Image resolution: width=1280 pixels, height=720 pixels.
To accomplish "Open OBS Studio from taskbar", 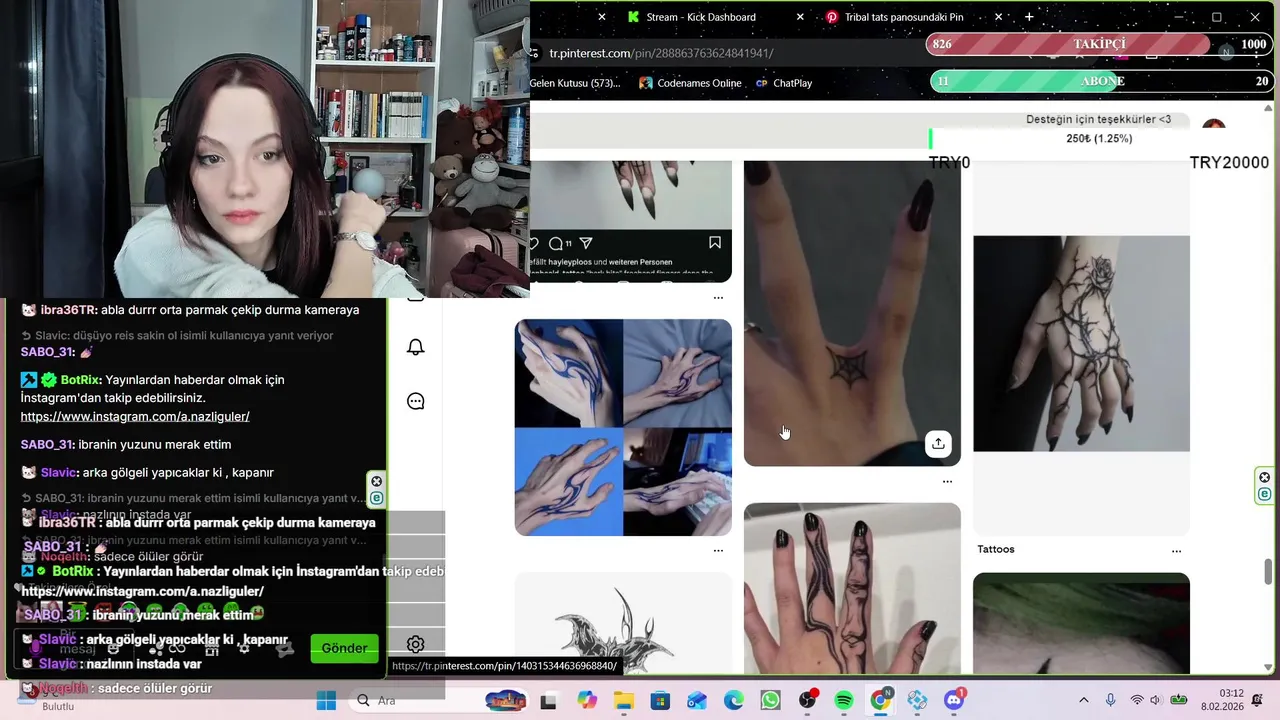I will coord(808,700).
